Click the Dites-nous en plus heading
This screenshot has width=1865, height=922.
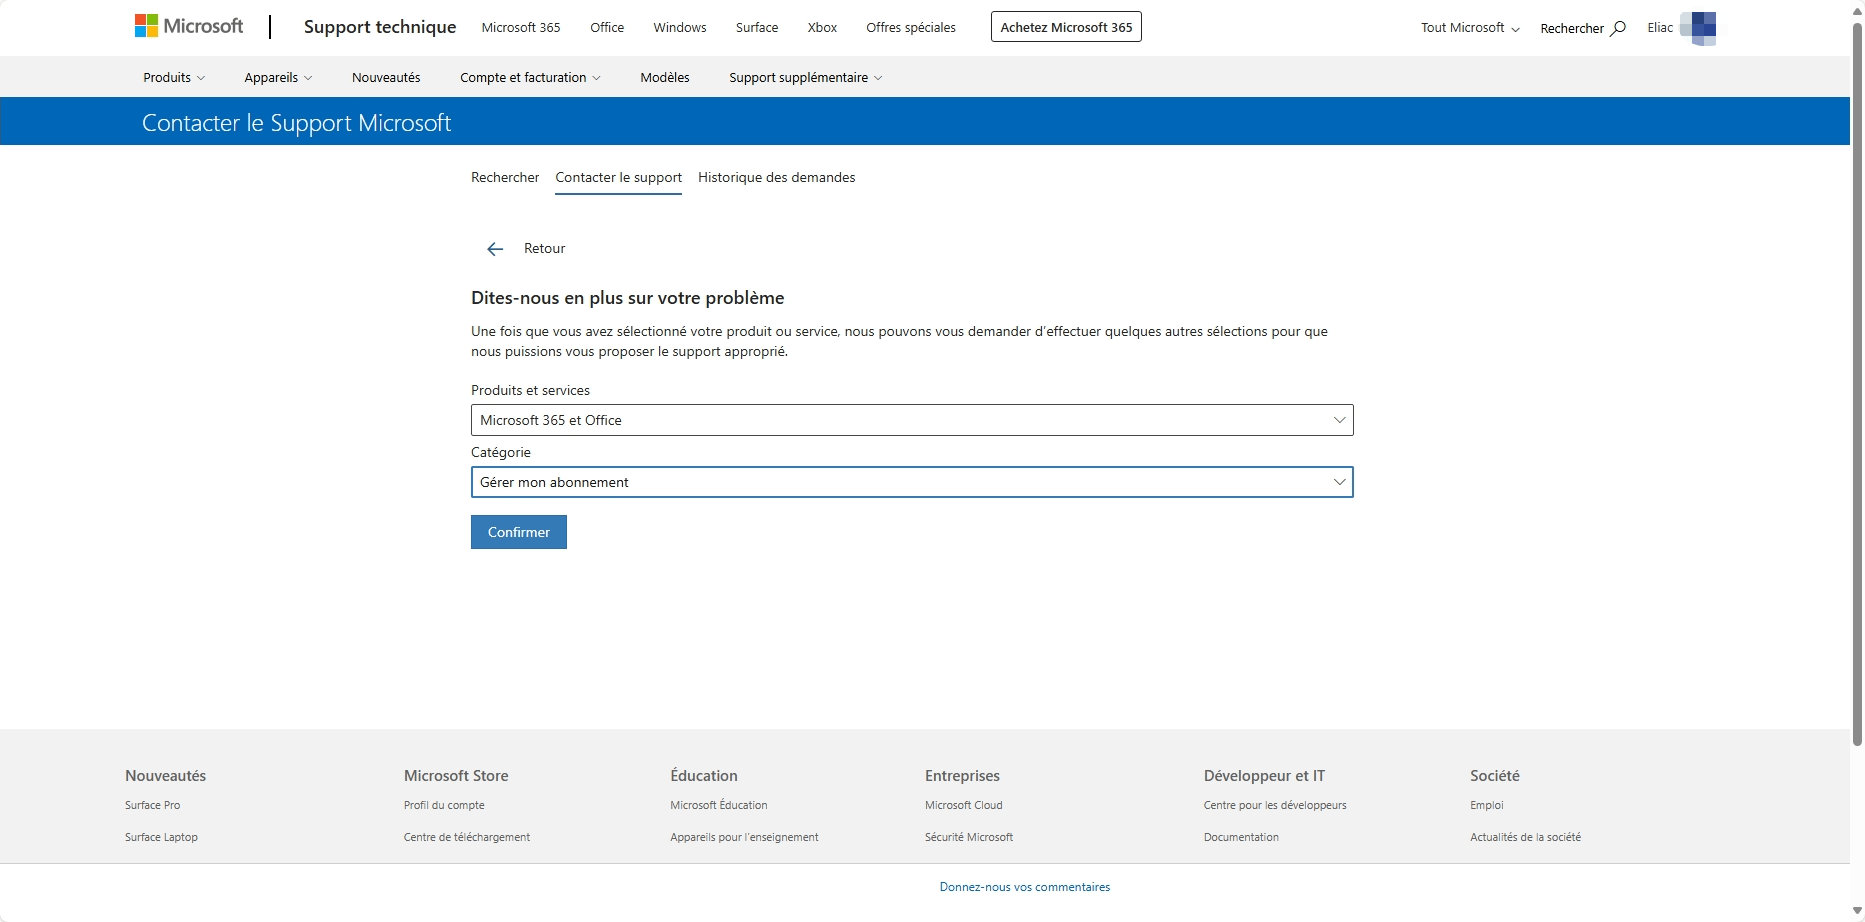[x=628, y=298]
